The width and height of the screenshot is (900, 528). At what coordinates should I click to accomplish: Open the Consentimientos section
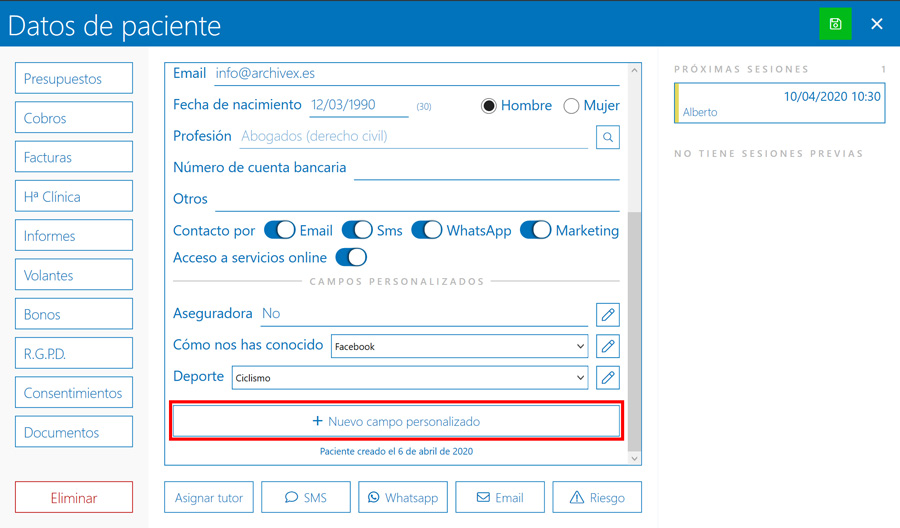74,393
